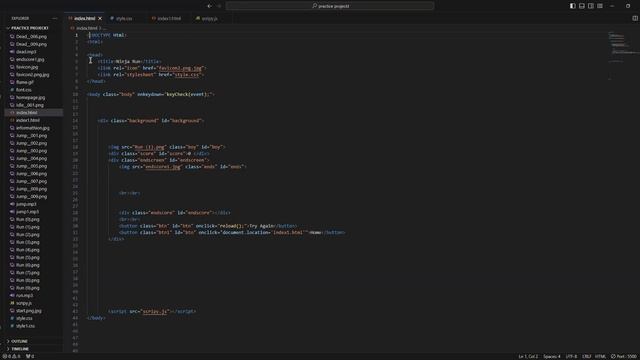Toggle the primary side bar layout icon
640x360 pixels.
(x=573, y=6)
